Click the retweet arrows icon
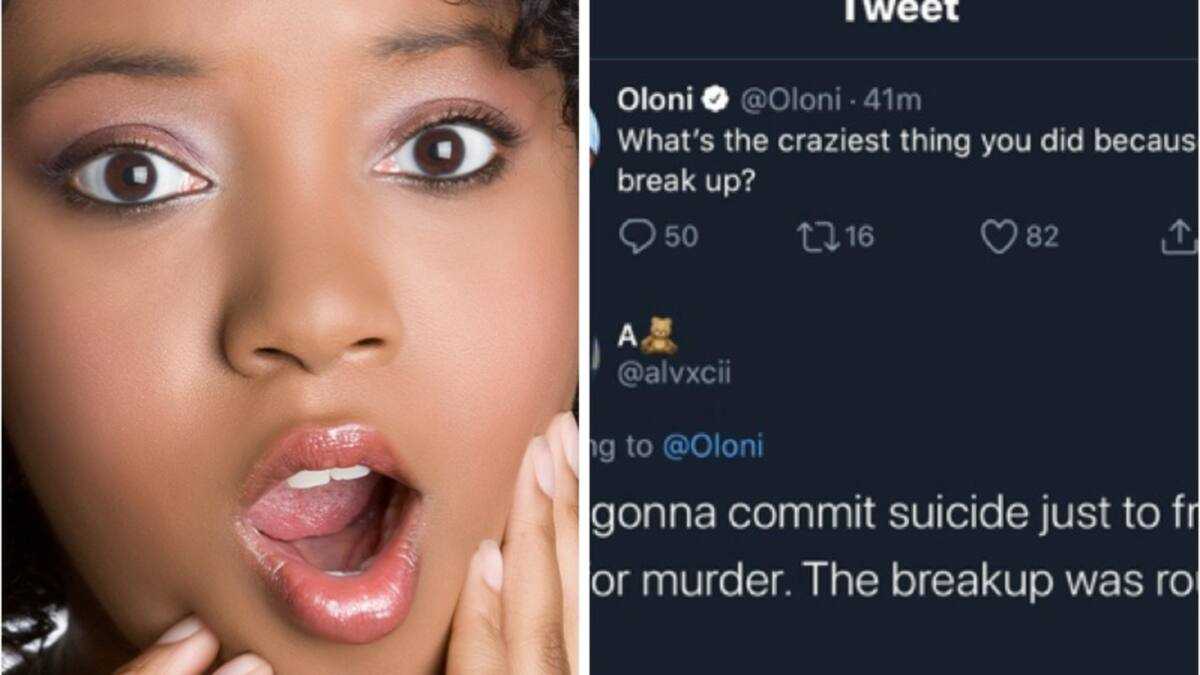Screen dimensions: 1200x675 coord(814,237)
